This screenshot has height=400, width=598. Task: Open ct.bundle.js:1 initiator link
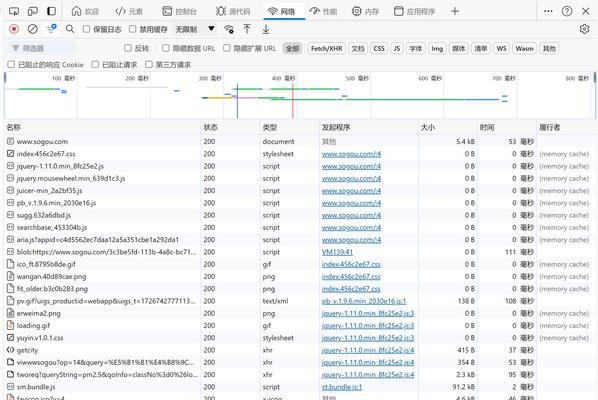tap(342, 387)
